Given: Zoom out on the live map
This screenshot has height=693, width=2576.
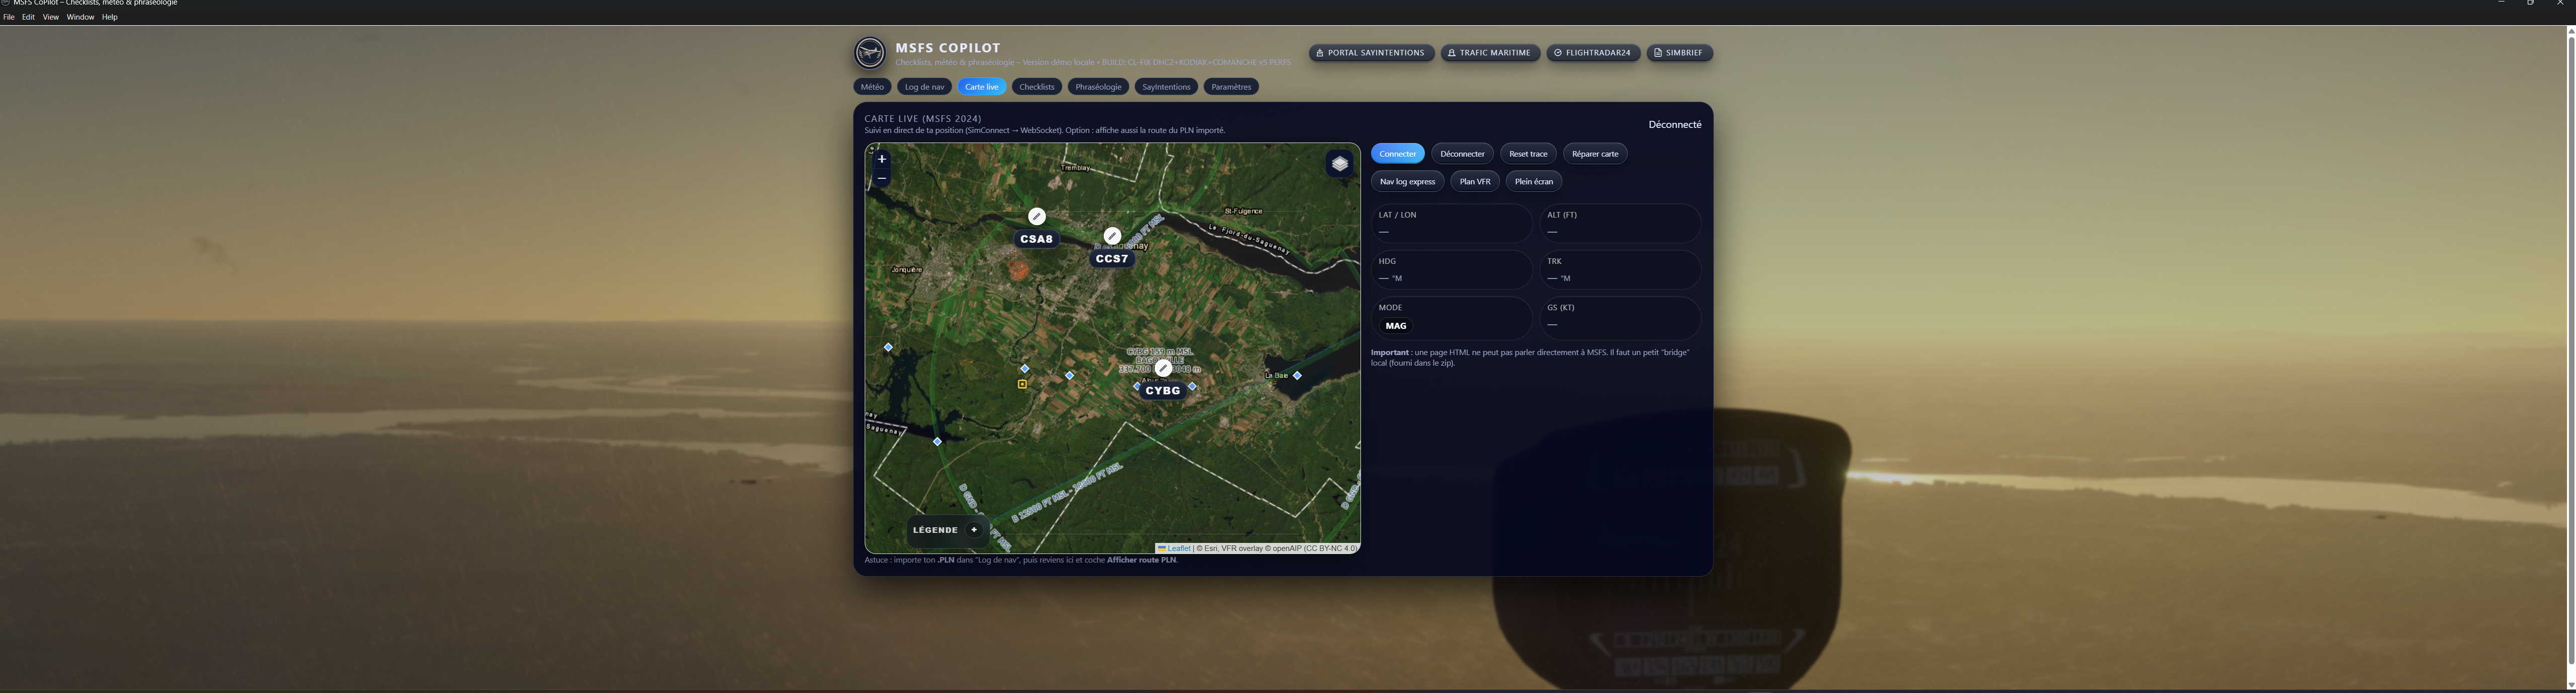Looking at the screenshot, I should [881, 178].
